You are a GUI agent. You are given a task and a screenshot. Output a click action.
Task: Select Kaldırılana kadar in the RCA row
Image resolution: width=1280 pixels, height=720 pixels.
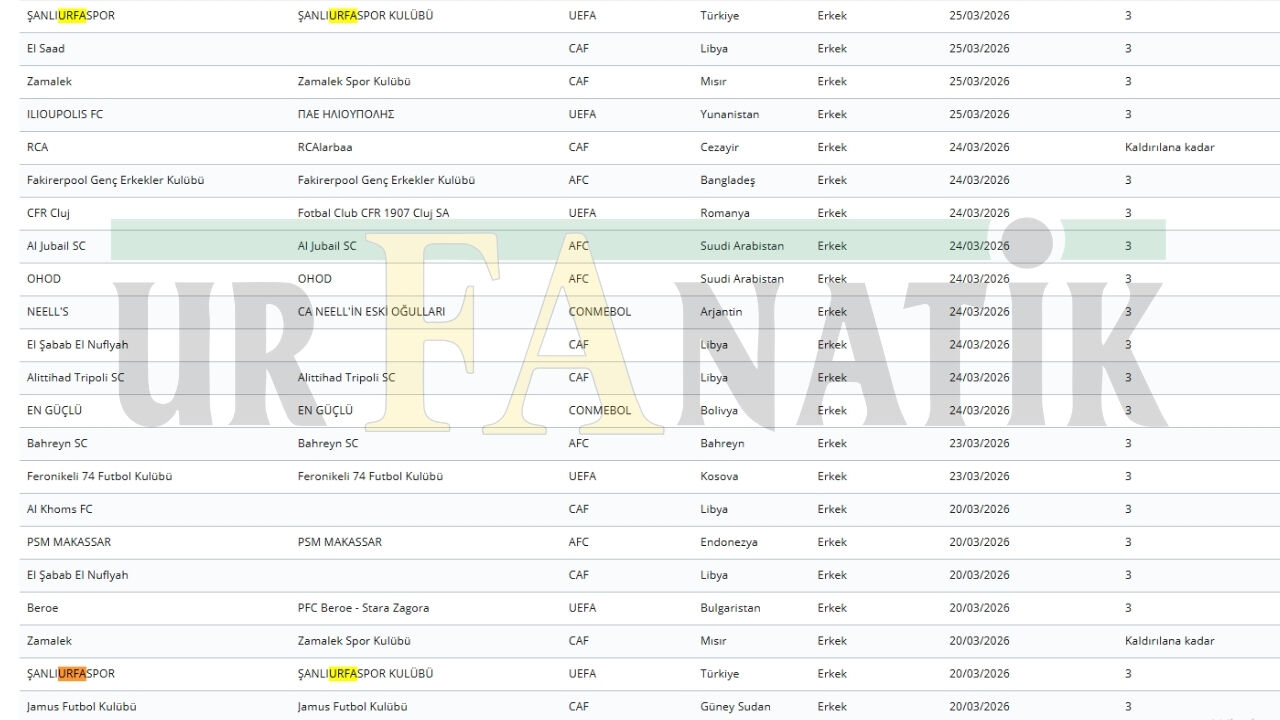[x=1170, y=147]
